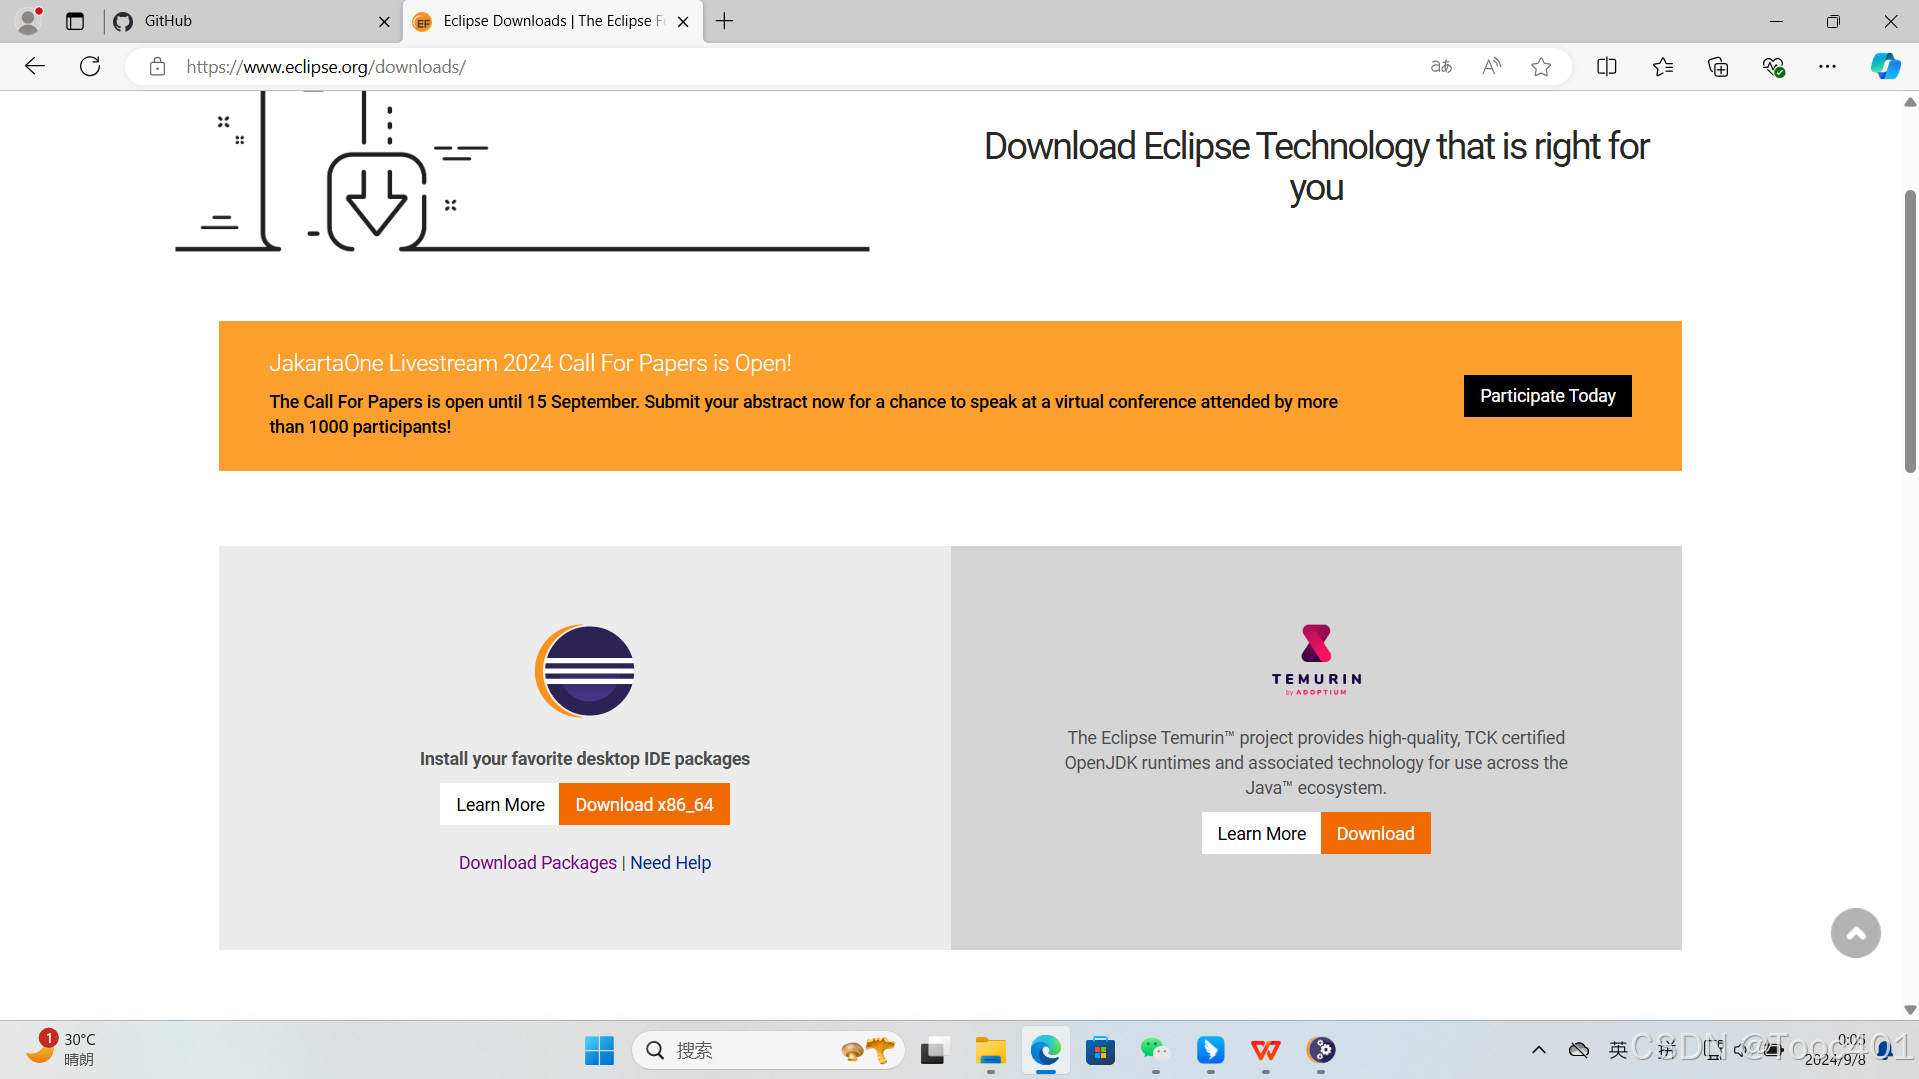Open Microsoft Store from the taskbar
This screenshot has width=1919, height=1079.
1100,1050
